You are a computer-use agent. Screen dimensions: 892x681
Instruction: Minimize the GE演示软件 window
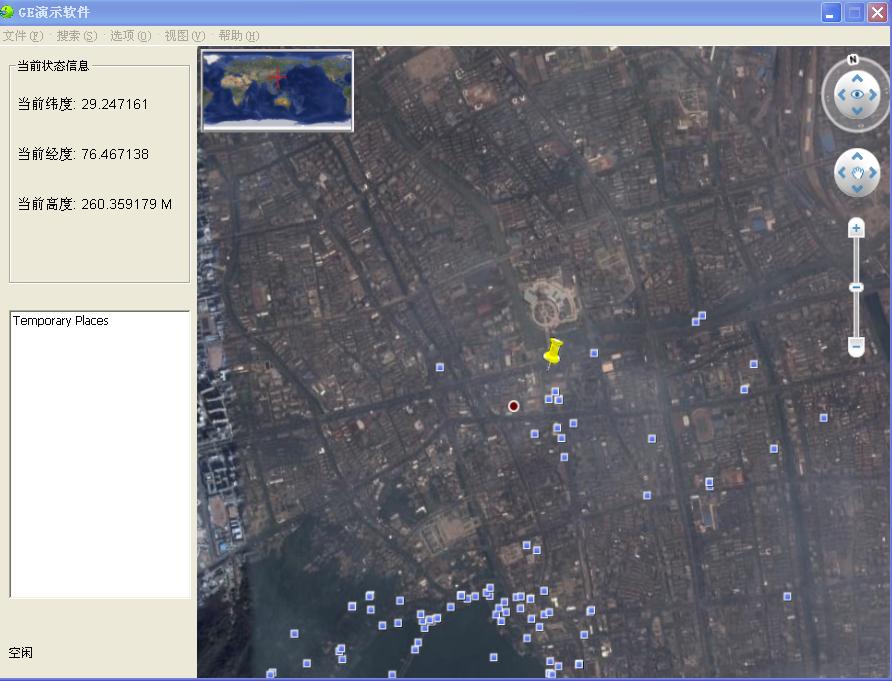pos(831,13)
